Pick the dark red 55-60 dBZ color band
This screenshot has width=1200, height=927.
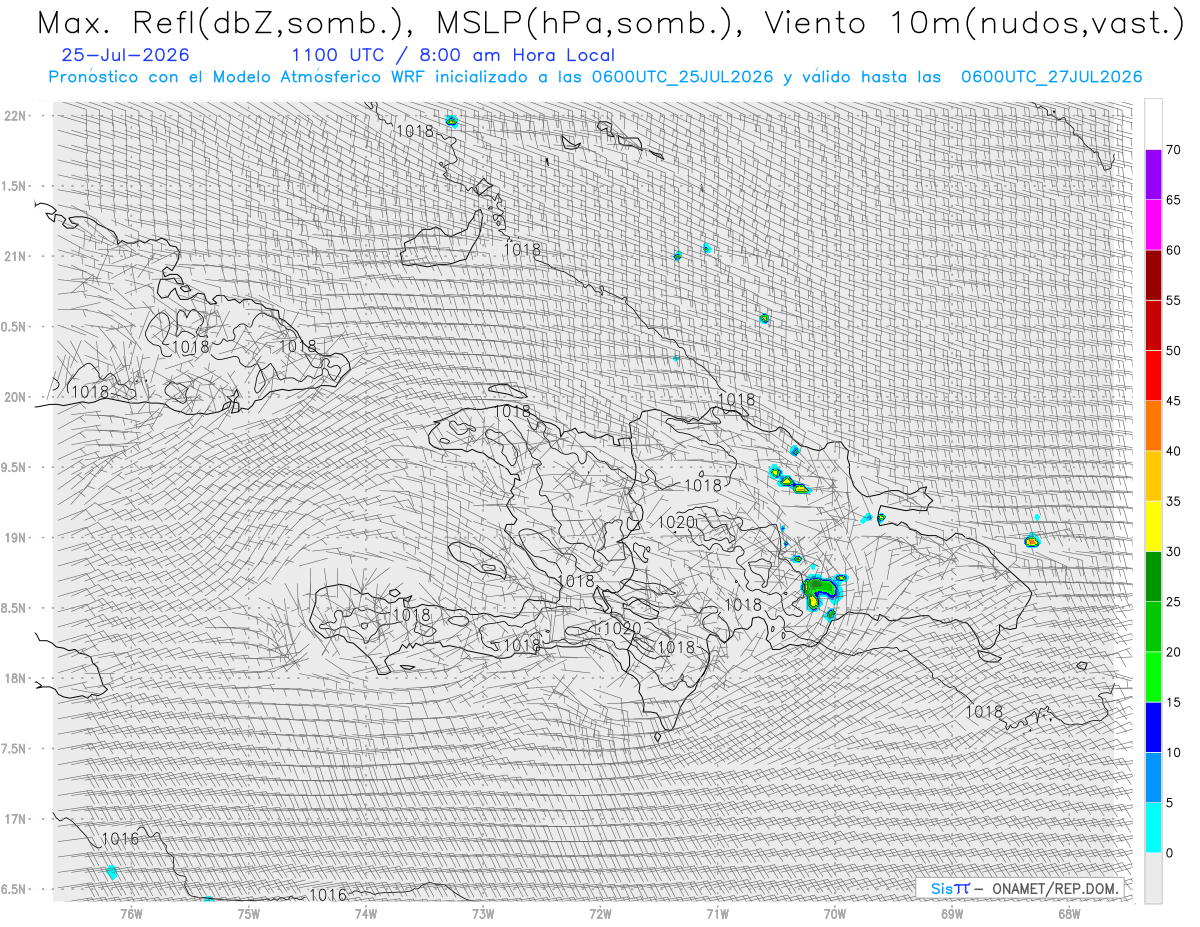(x=1153, y=275)
